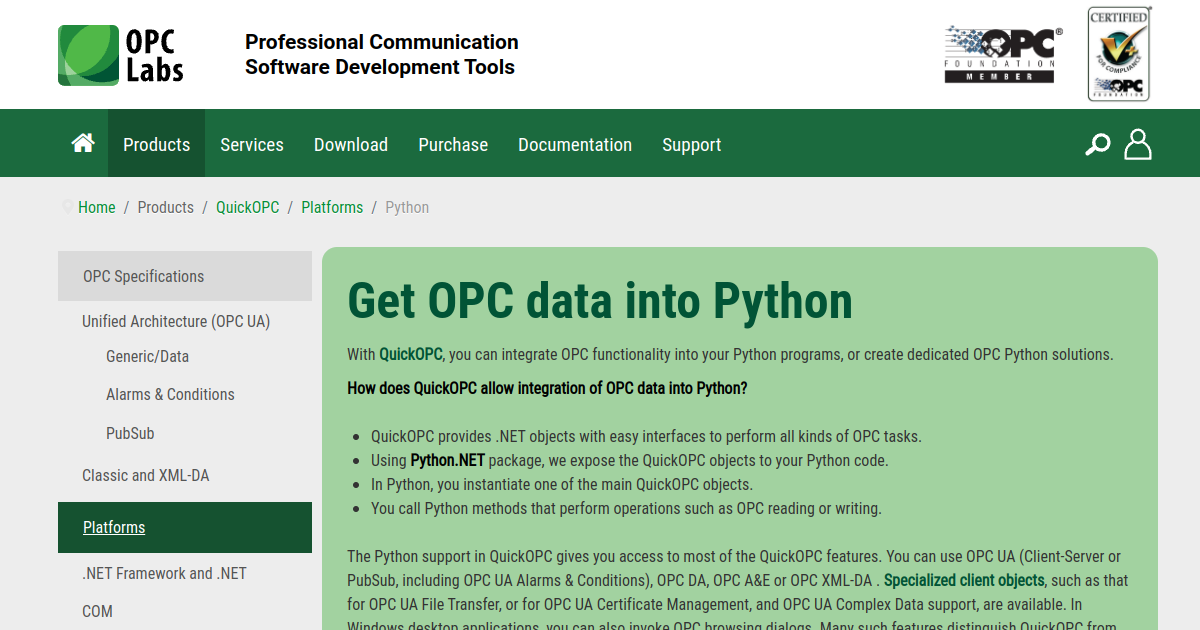Open the Products menu
The image size is (1200, 630).
coord(156,144)
